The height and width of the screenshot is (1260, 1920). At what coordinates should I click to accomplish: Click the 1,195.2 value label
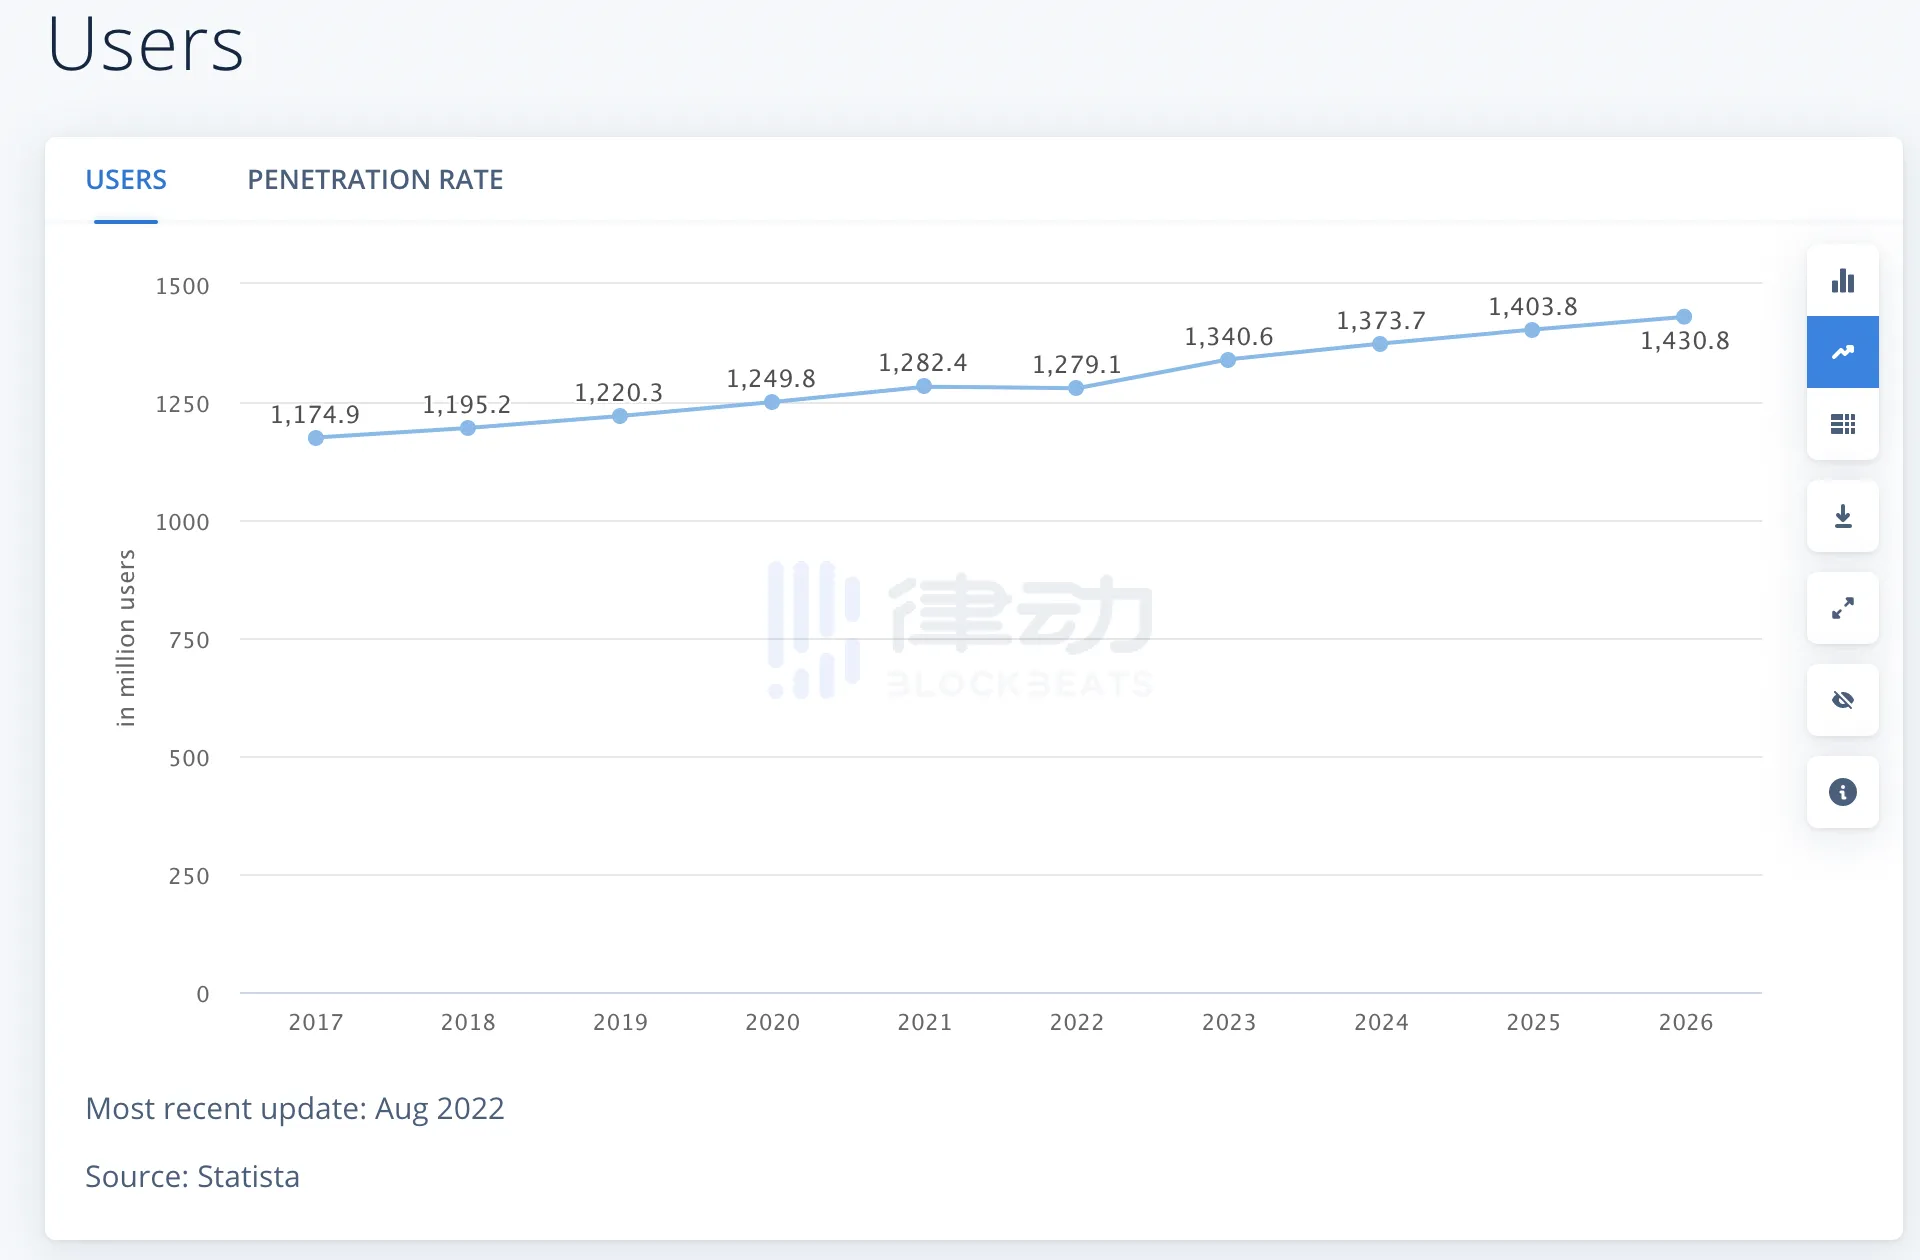467,404
